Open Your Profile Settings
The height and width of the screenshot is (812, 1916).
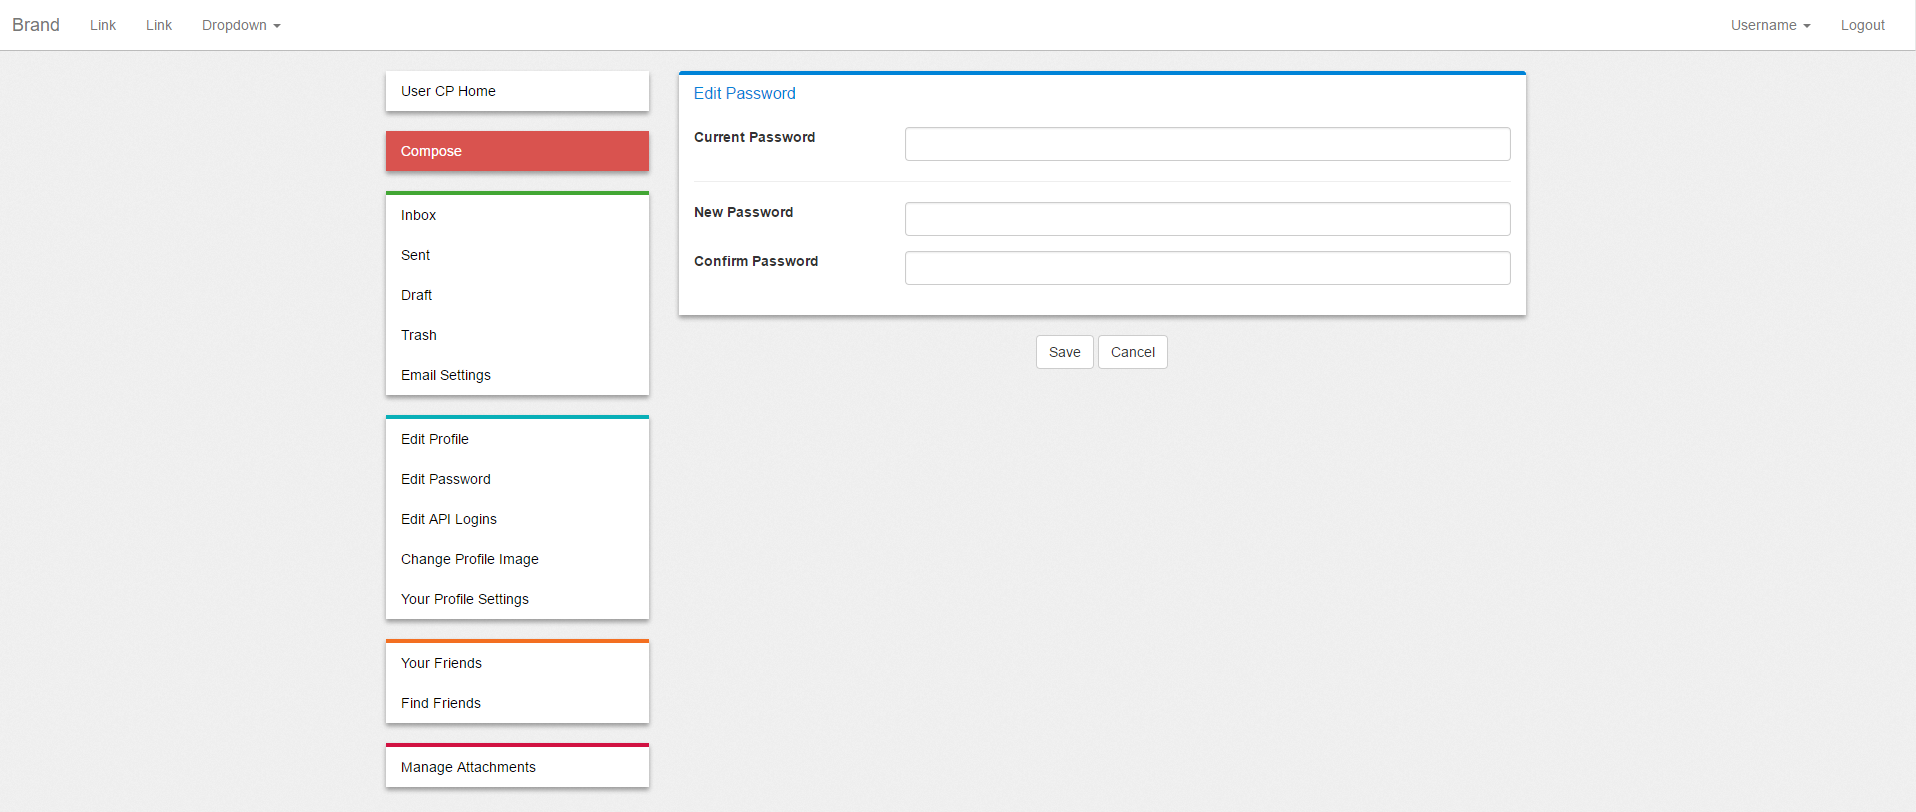(517, 599)
